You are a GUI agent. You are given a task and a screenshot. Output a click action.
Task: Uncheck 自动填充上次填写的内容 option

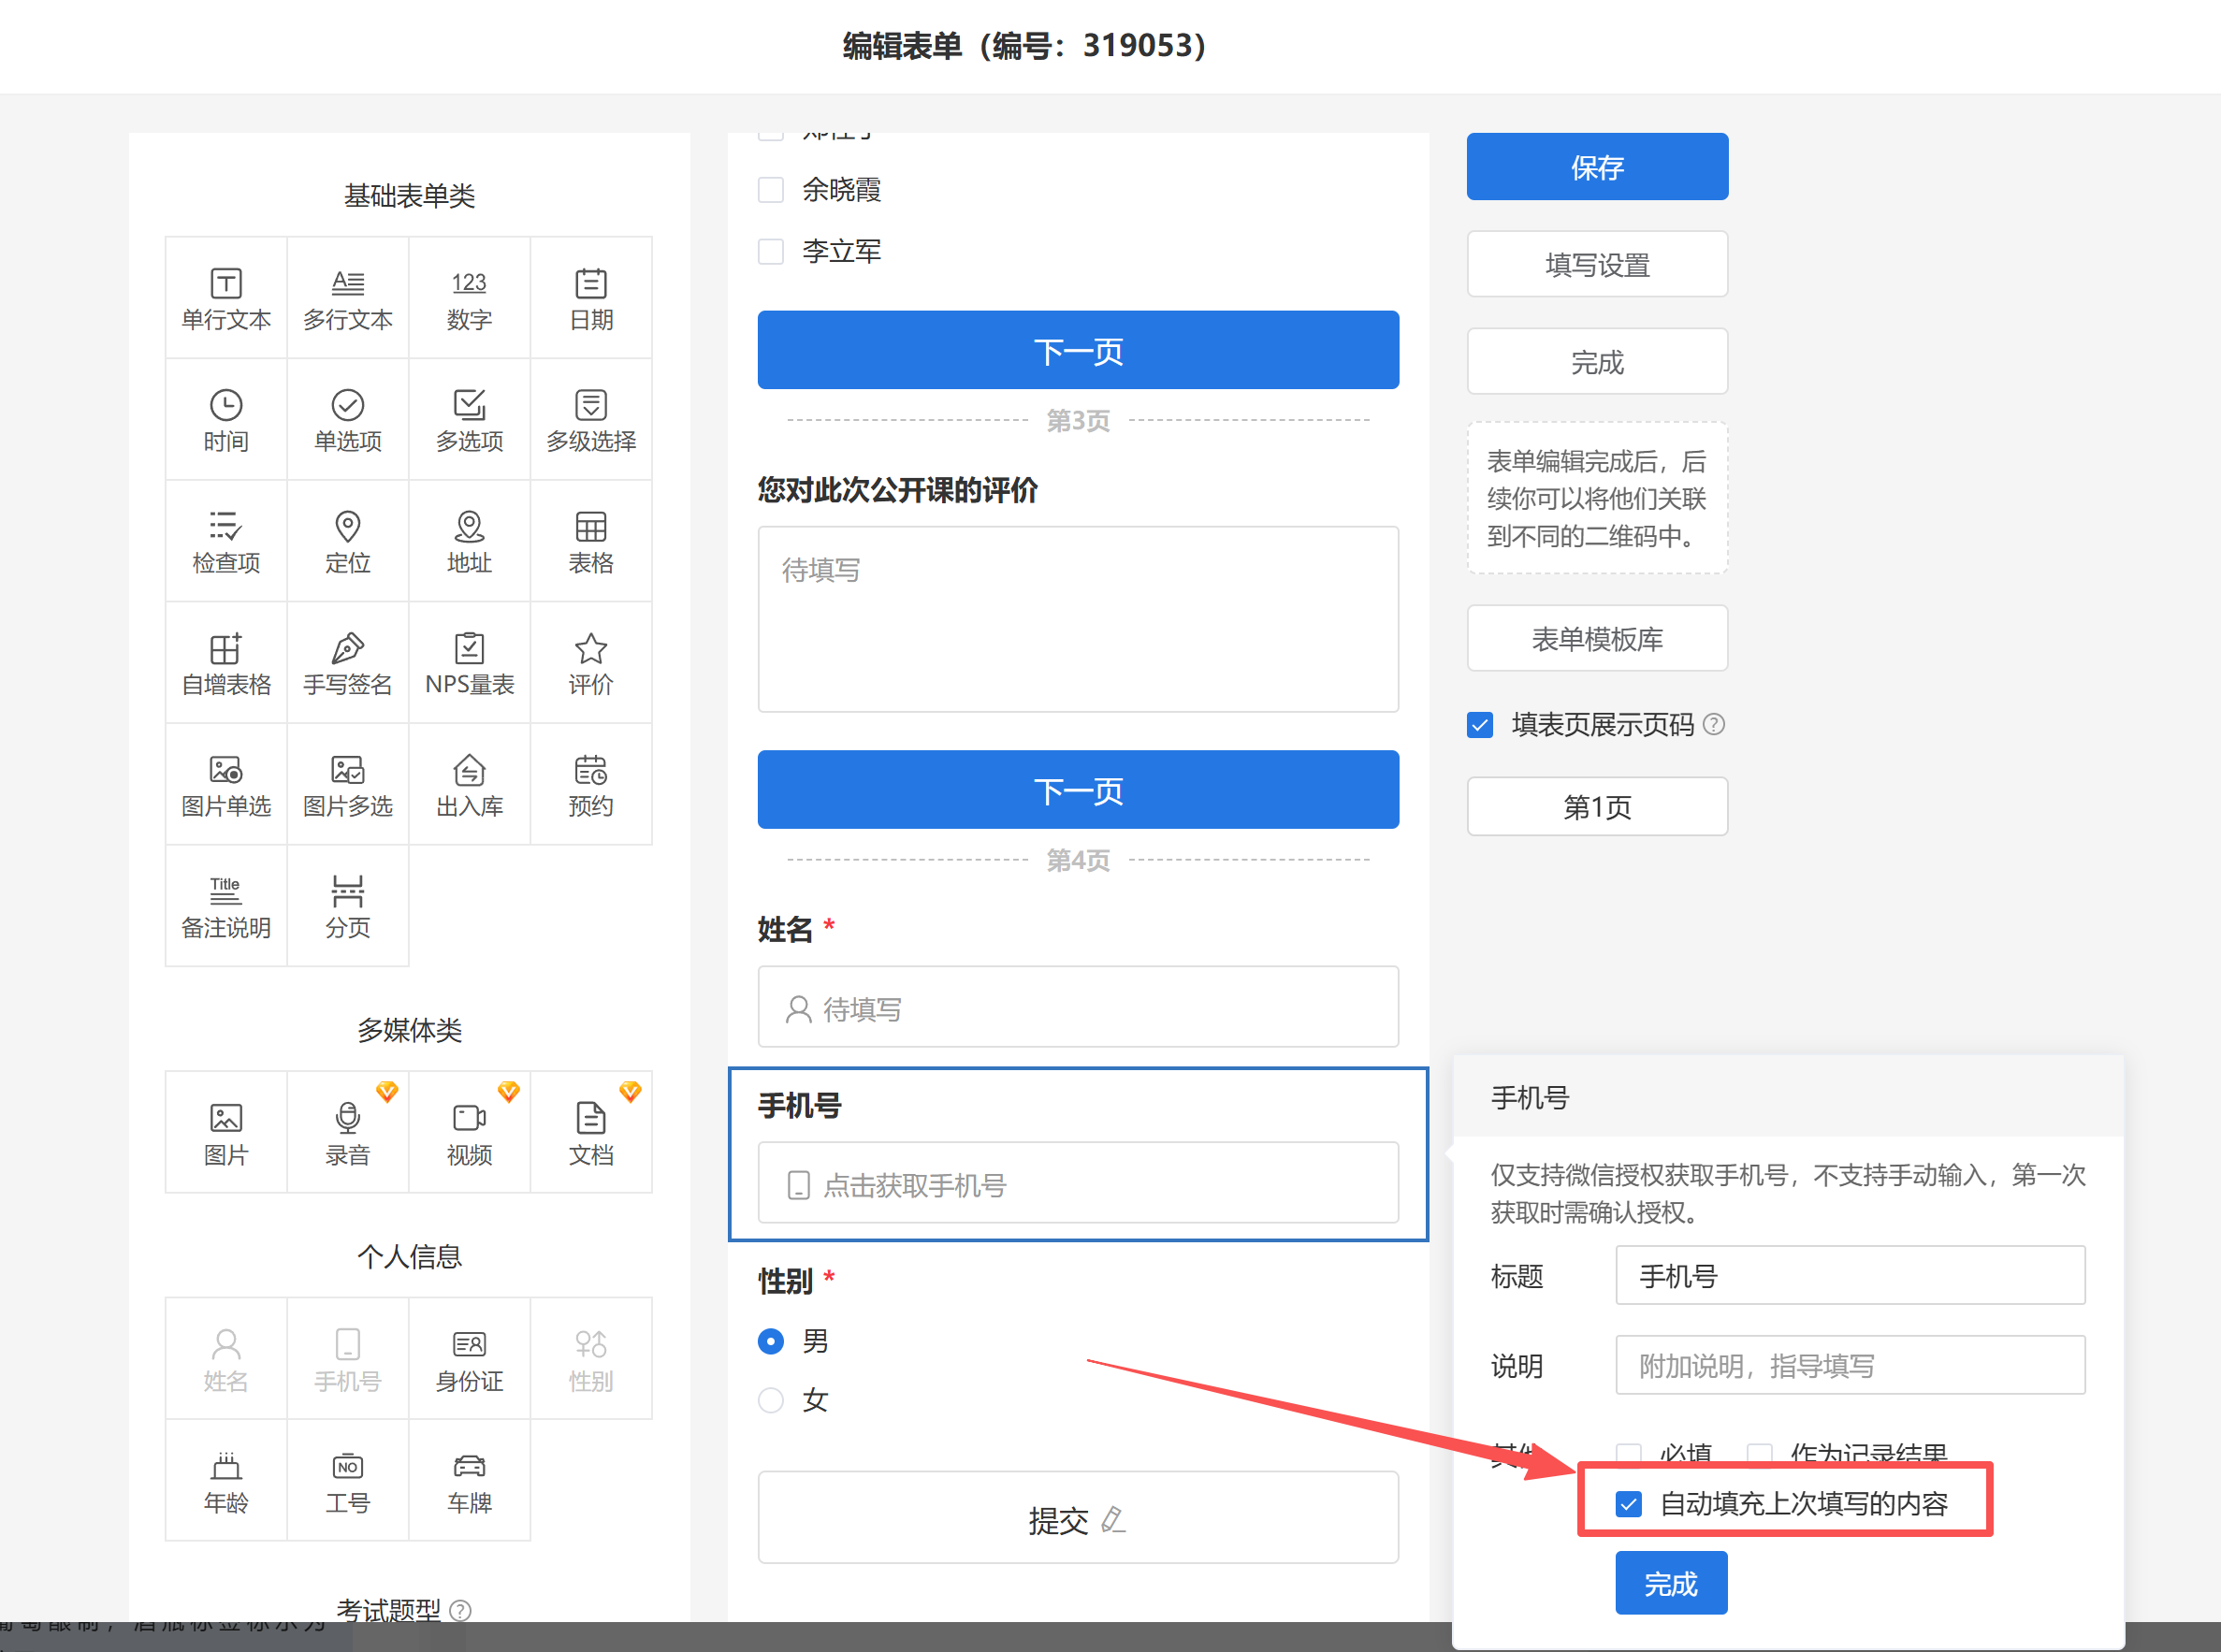coord(1628,1503)
